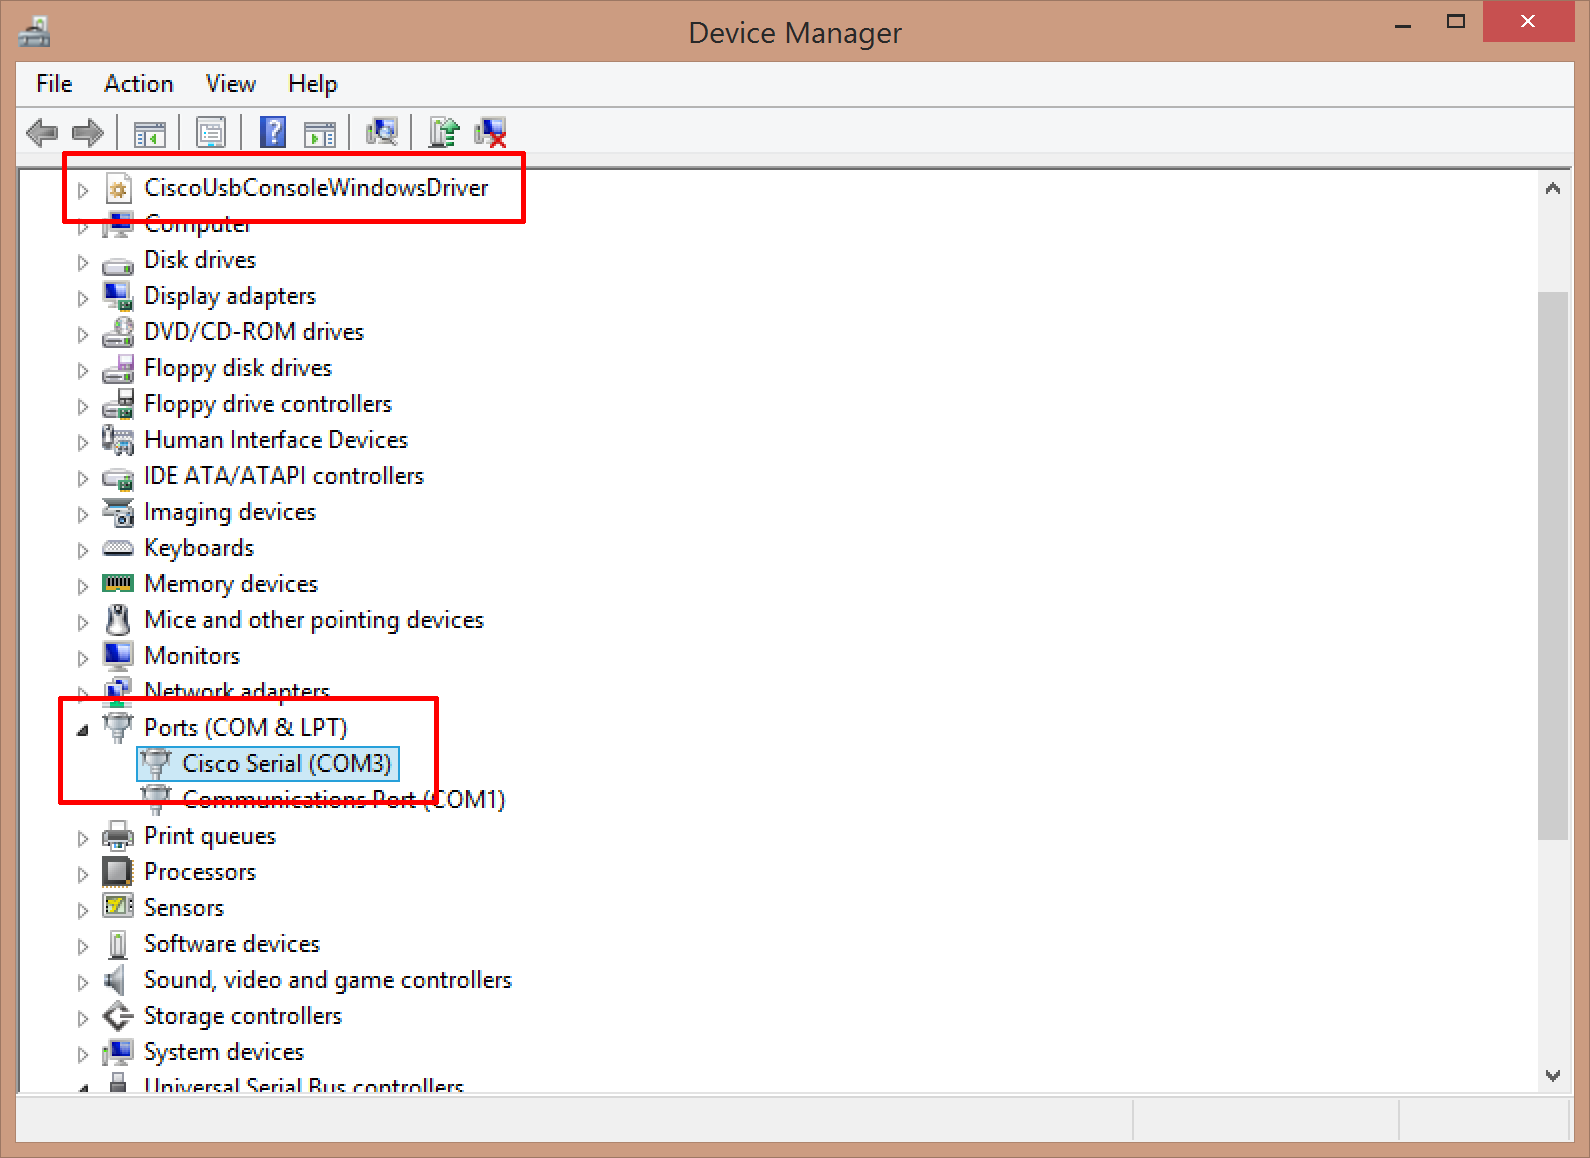Viewport: 1590px width, 1158px height.
Task: Click the IDE ATA/ATAPI controllers icon
Action: 118,478
